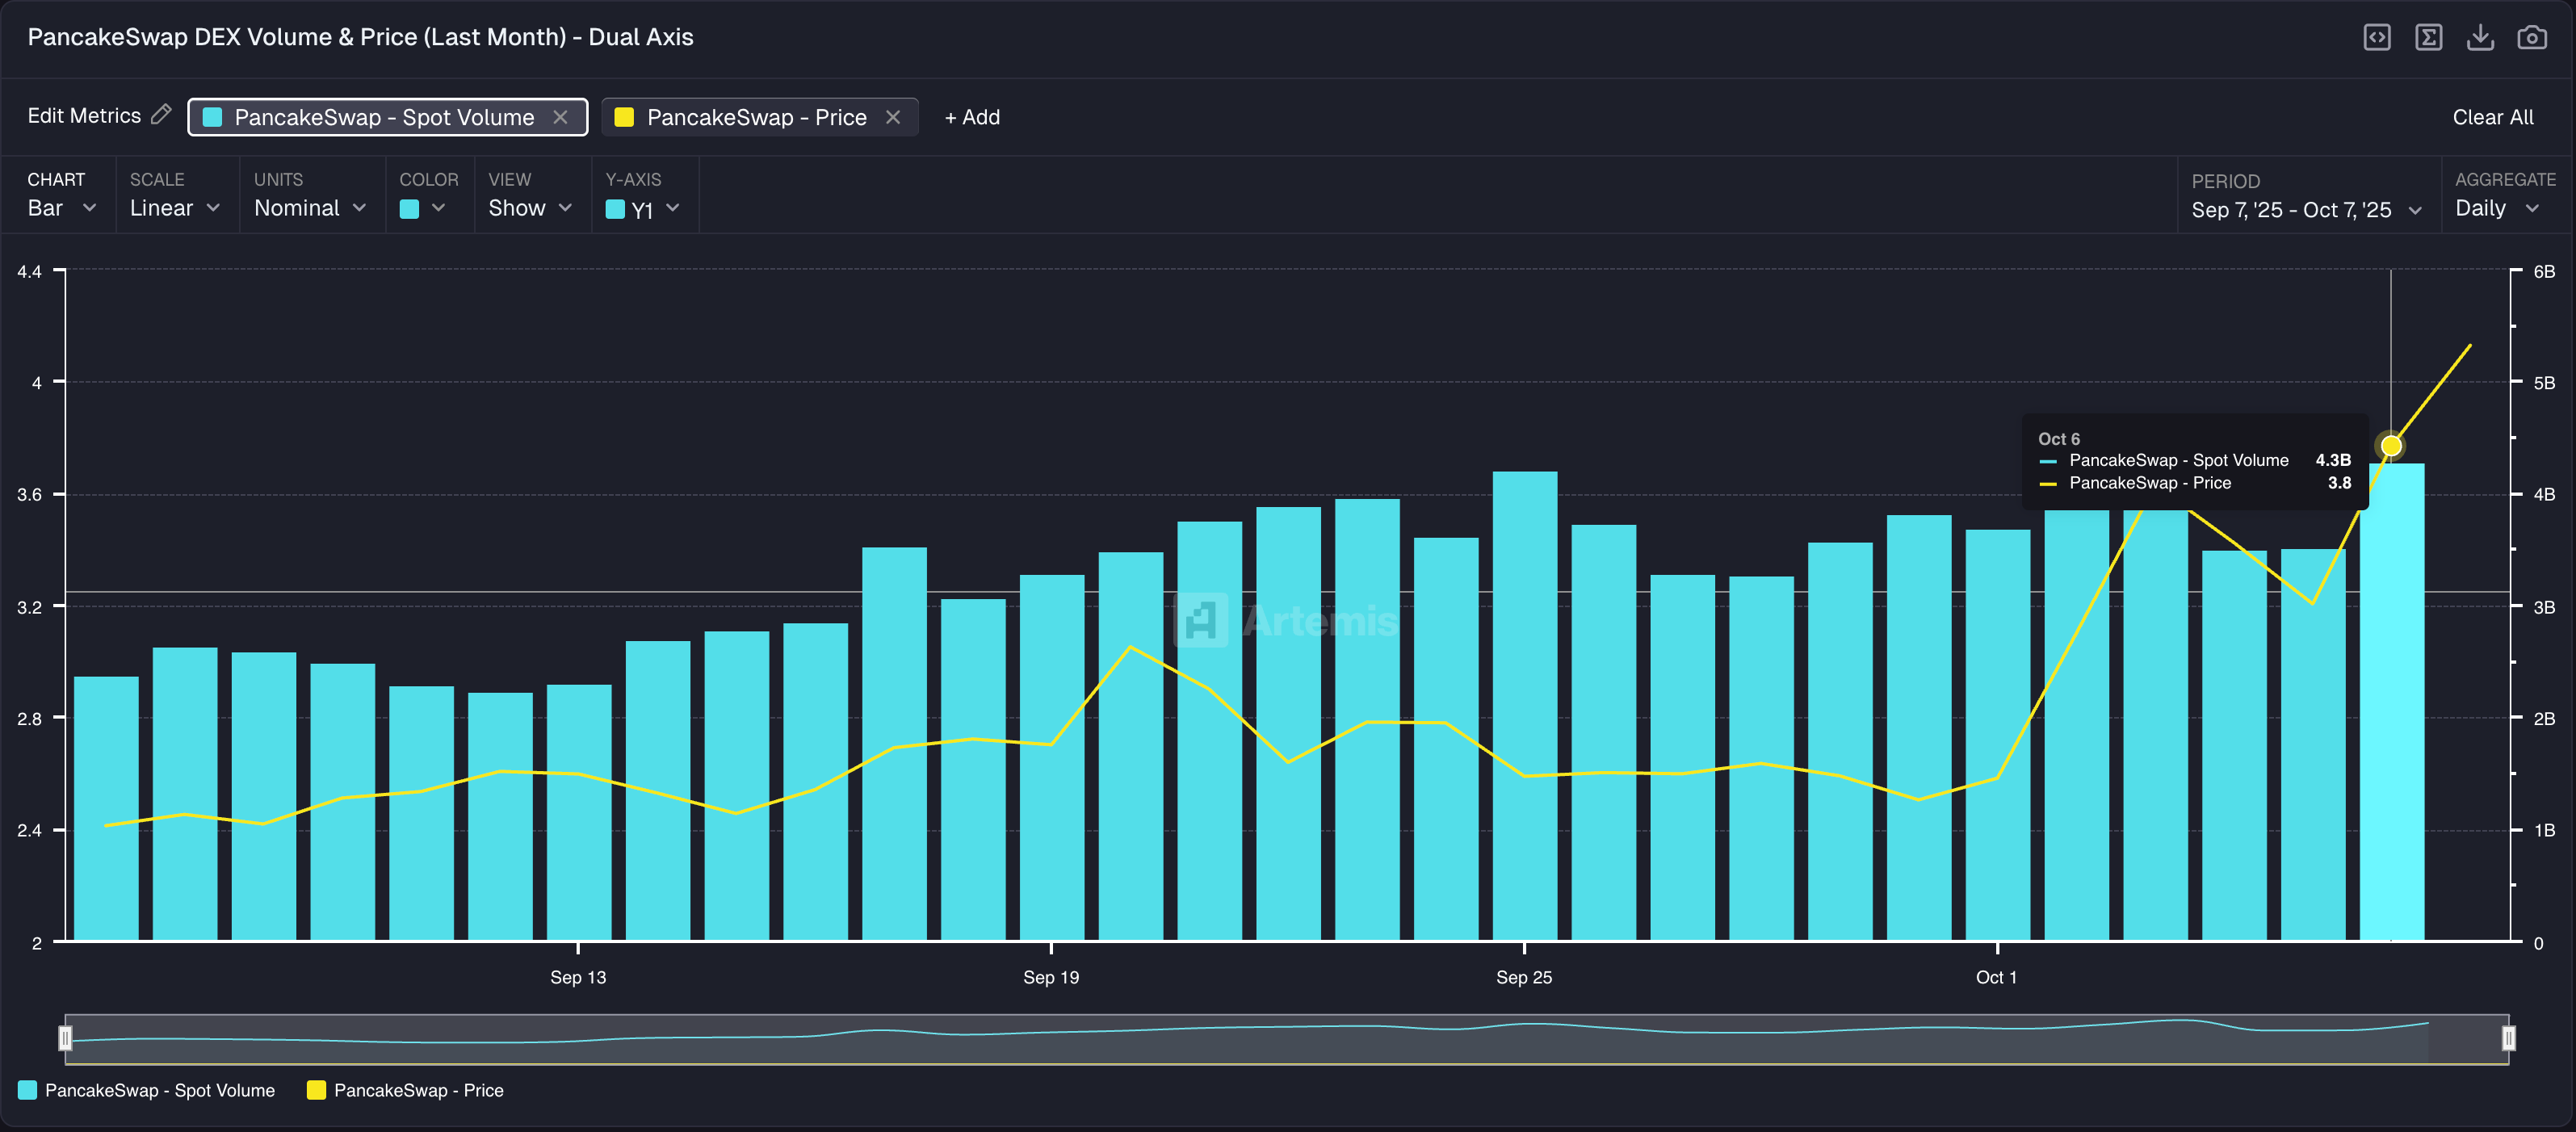Select the PancakeSwap Price metric chip
Screen dimensions: 2576x1132
tap(755, 117)
